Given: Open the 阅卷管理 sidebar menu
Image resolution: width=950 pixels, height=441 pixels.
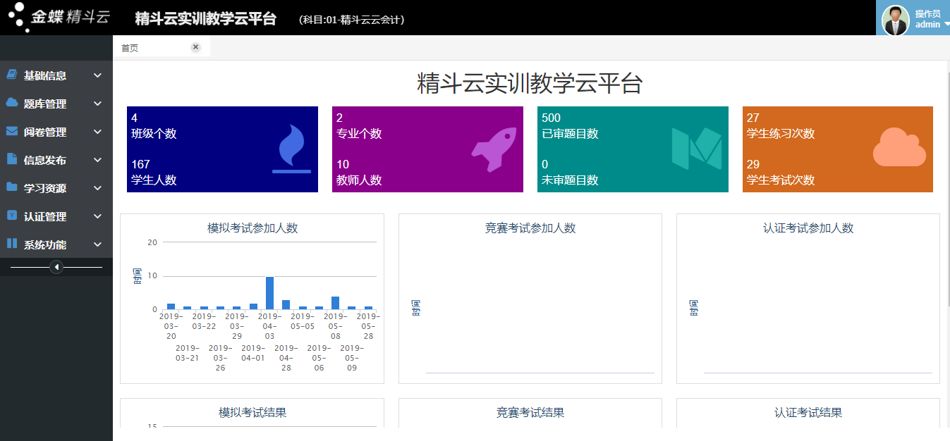Looking at the screenshot, I should pyautogui.click(x=56, y=131).
